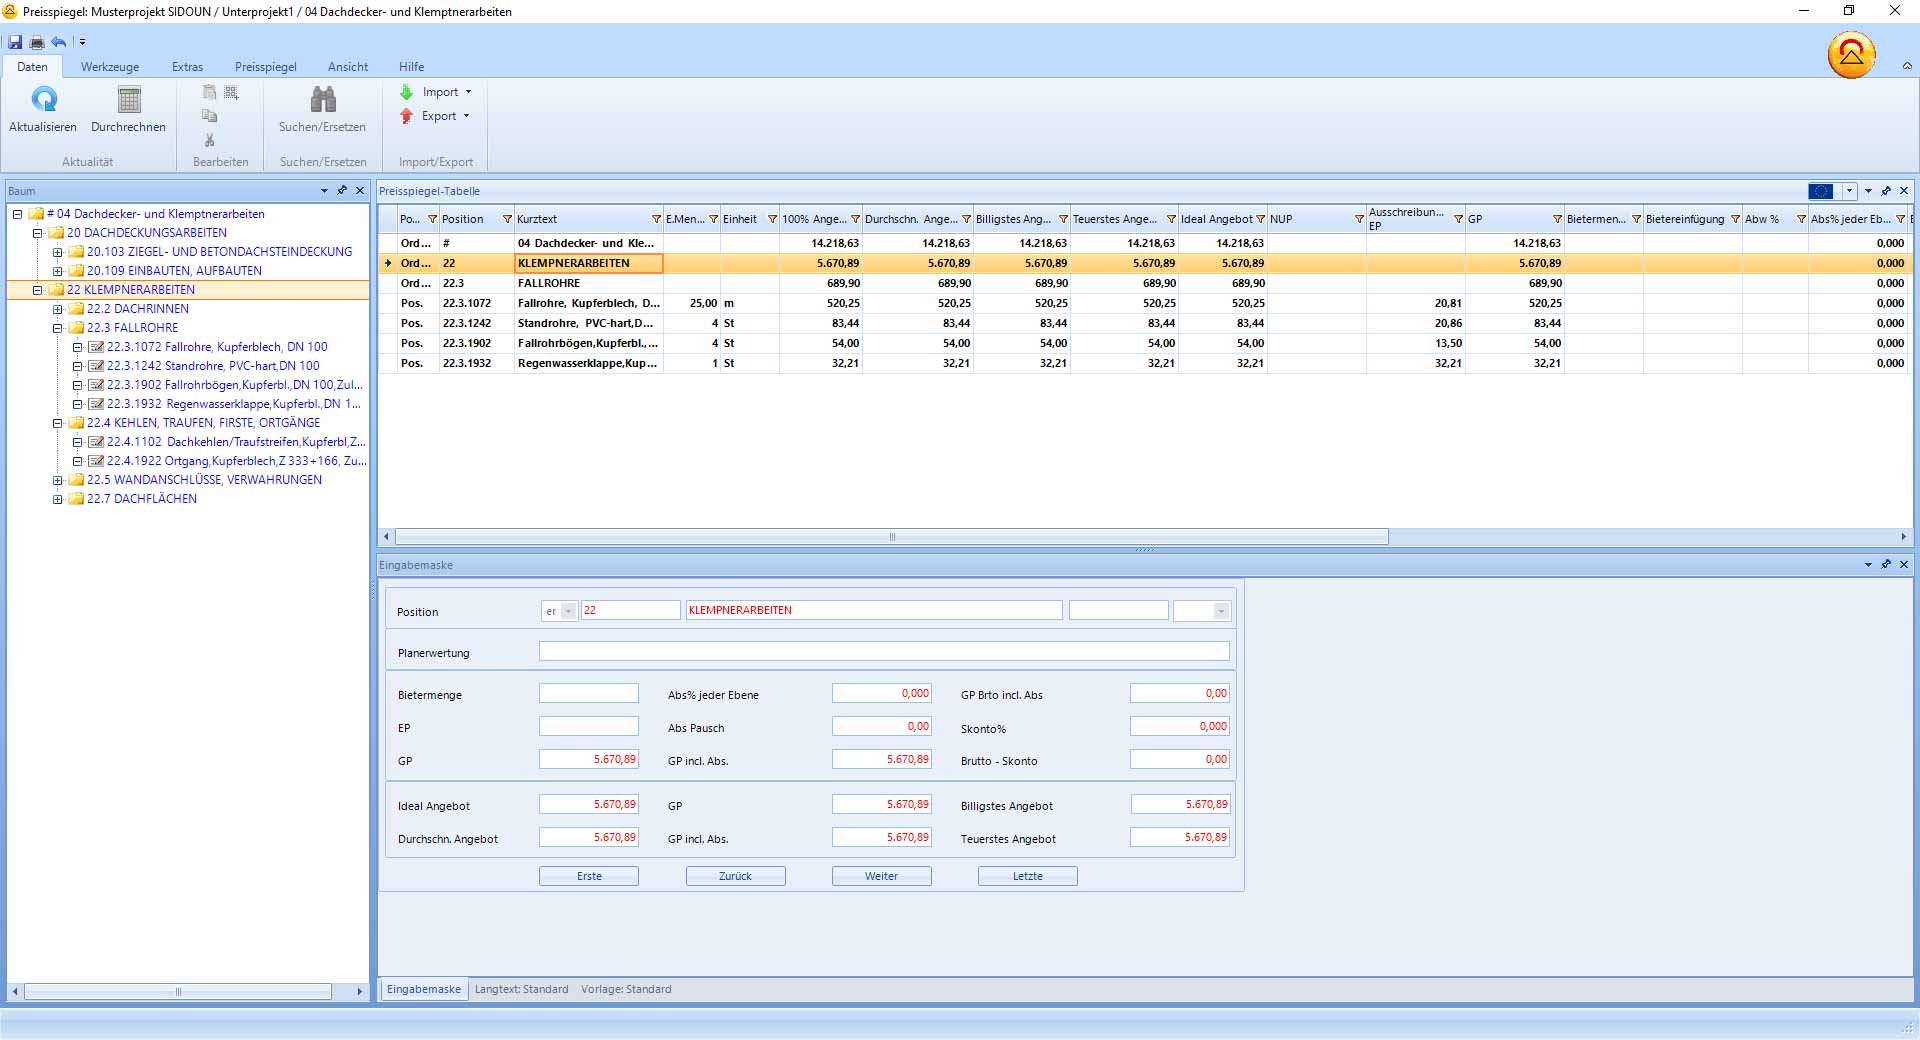Click the filter icon on Kurztext column

(656, 219)
